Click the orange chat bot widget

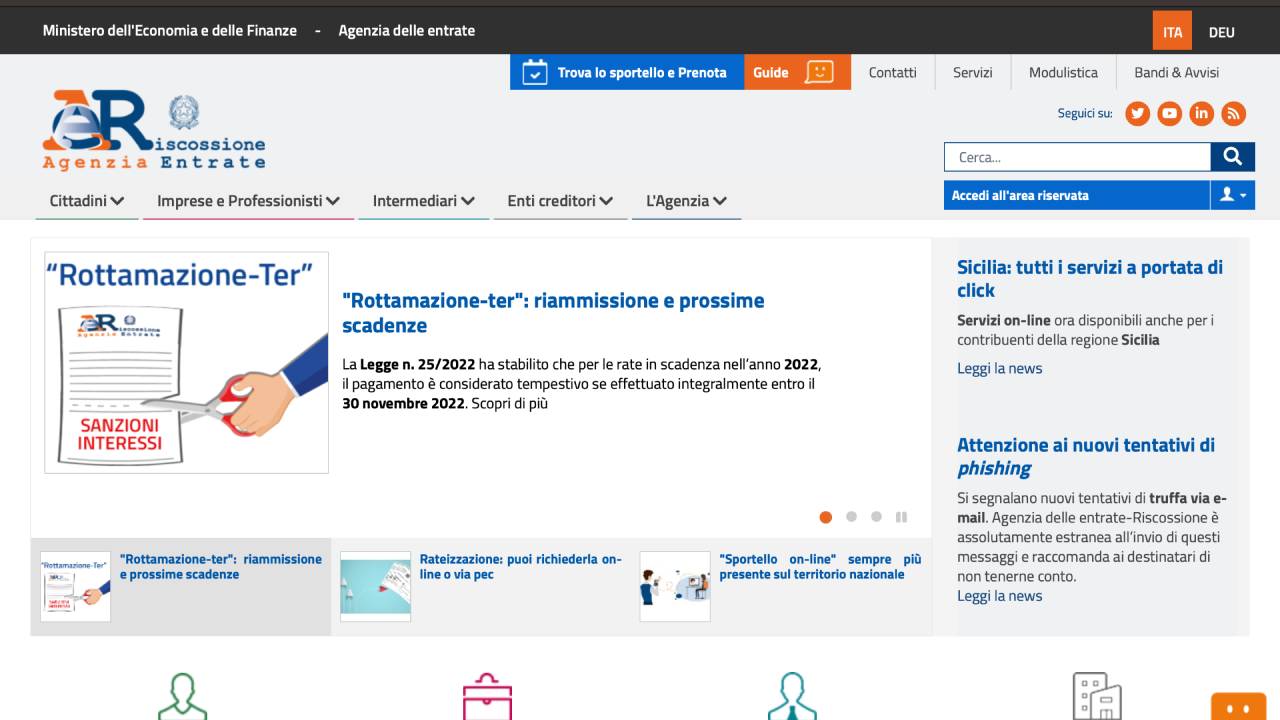pyautogui.click(x=1238, y=707)
